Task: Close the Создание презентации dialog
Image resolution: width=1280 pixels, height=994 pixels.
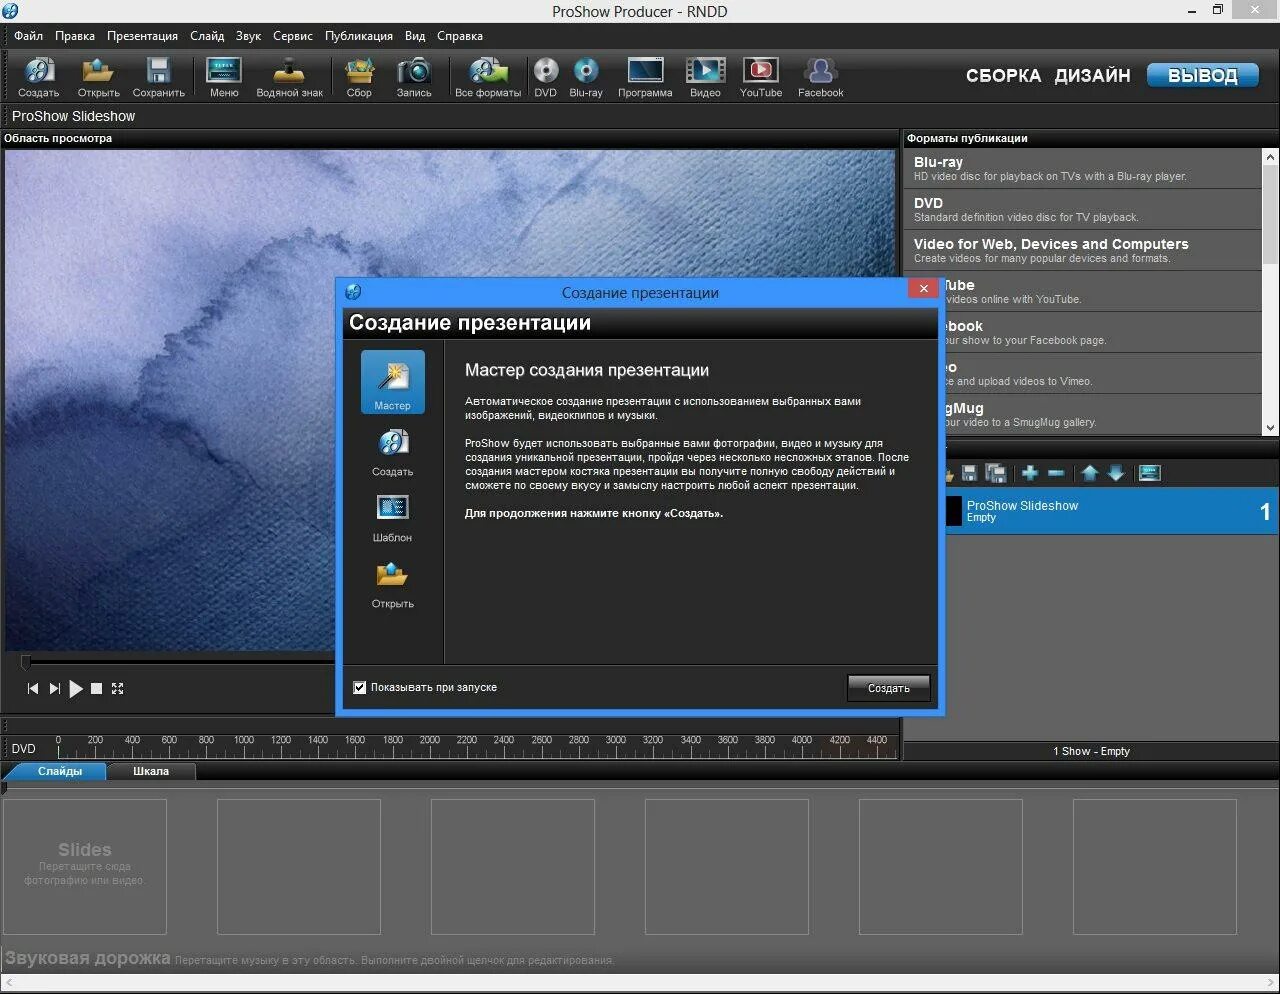Action: [x=923, y=289]
